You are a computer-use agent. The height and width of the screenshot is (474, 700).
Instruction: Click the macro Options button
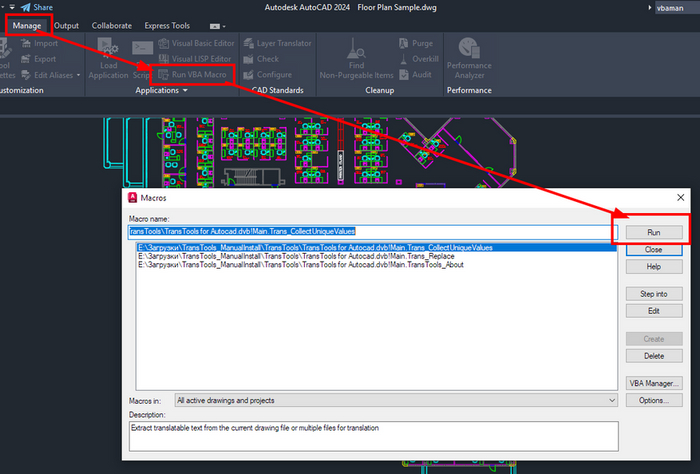coord(654,400)
